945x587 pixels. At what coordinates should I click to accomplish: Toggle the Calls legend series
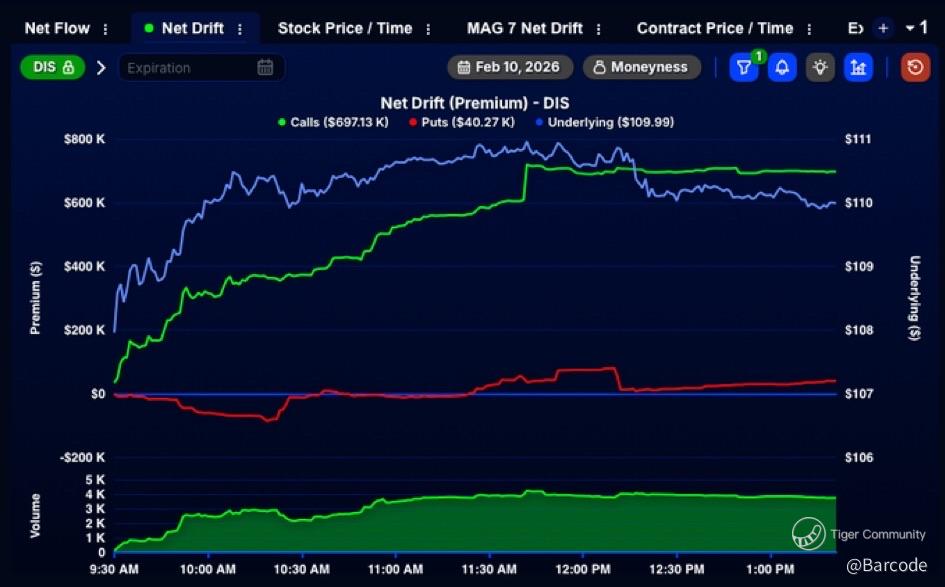pos(333,122)
